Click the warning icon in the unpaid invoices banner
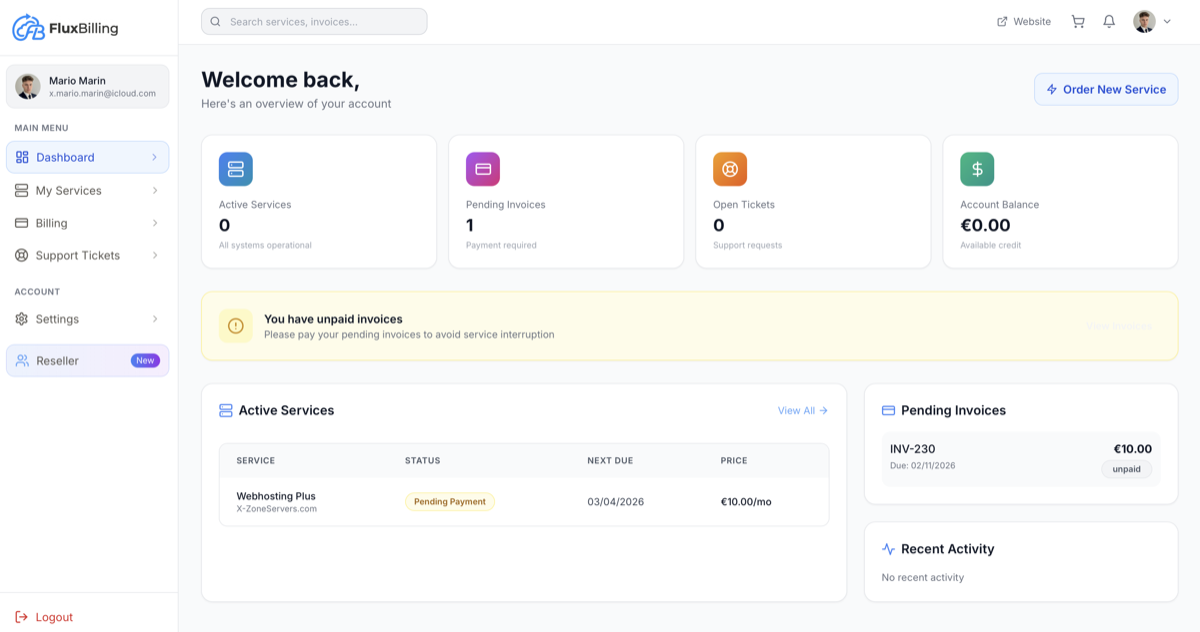Image resolution: width=1200 pixels, height=632 pixels. 235,326
